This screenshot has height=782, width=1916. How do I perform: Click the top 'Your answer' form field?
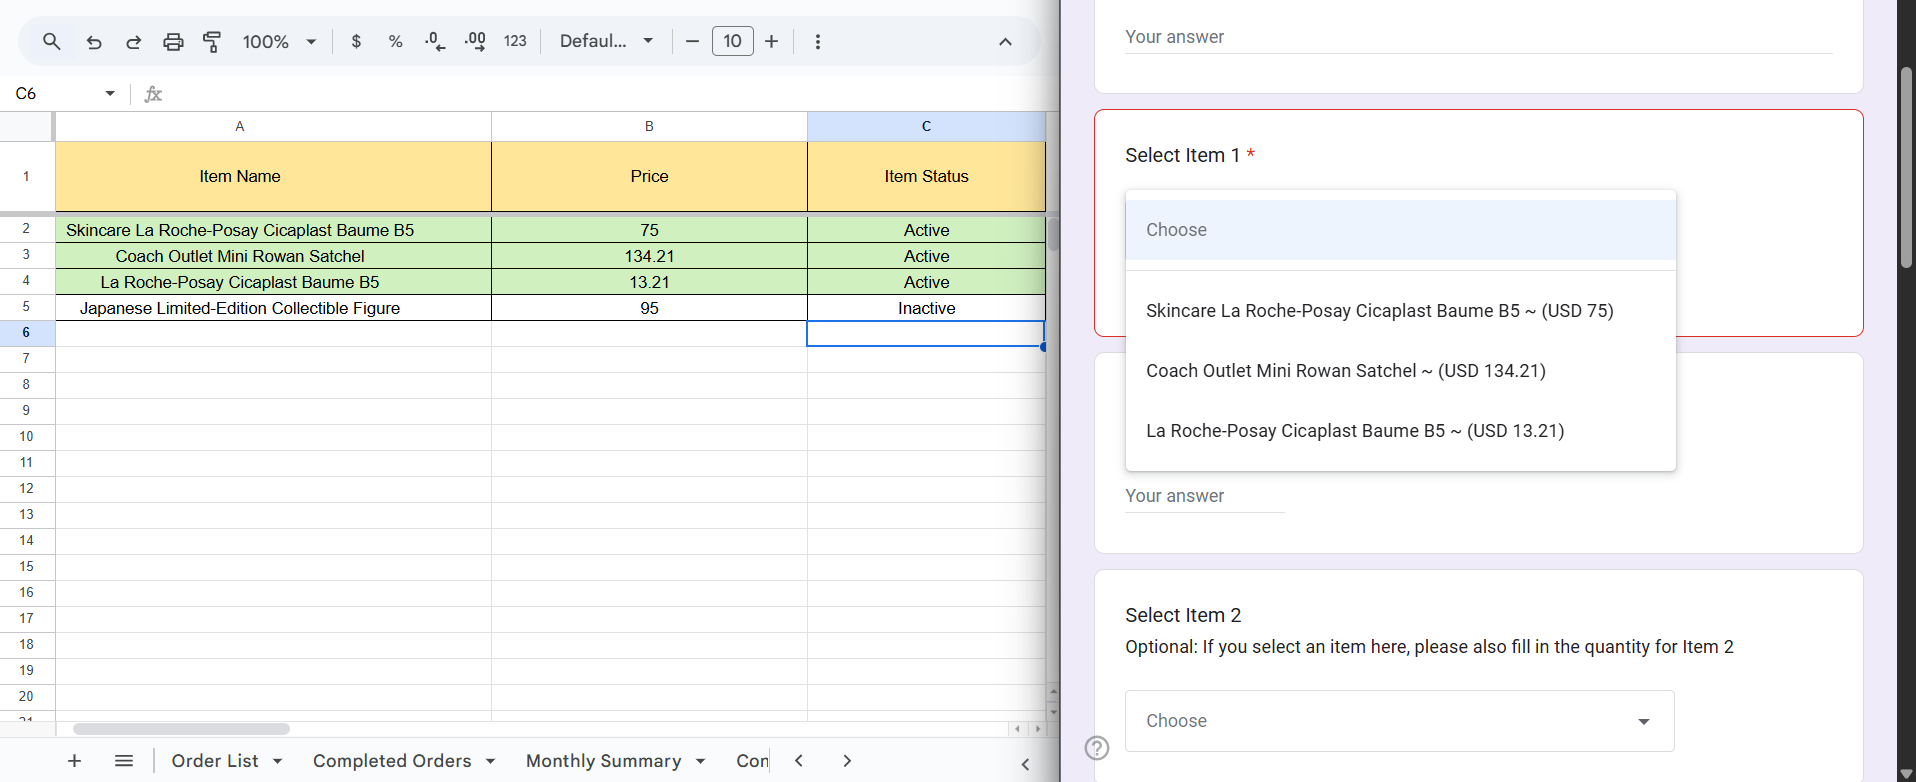pyautogui.click(x=1478, y=37)
